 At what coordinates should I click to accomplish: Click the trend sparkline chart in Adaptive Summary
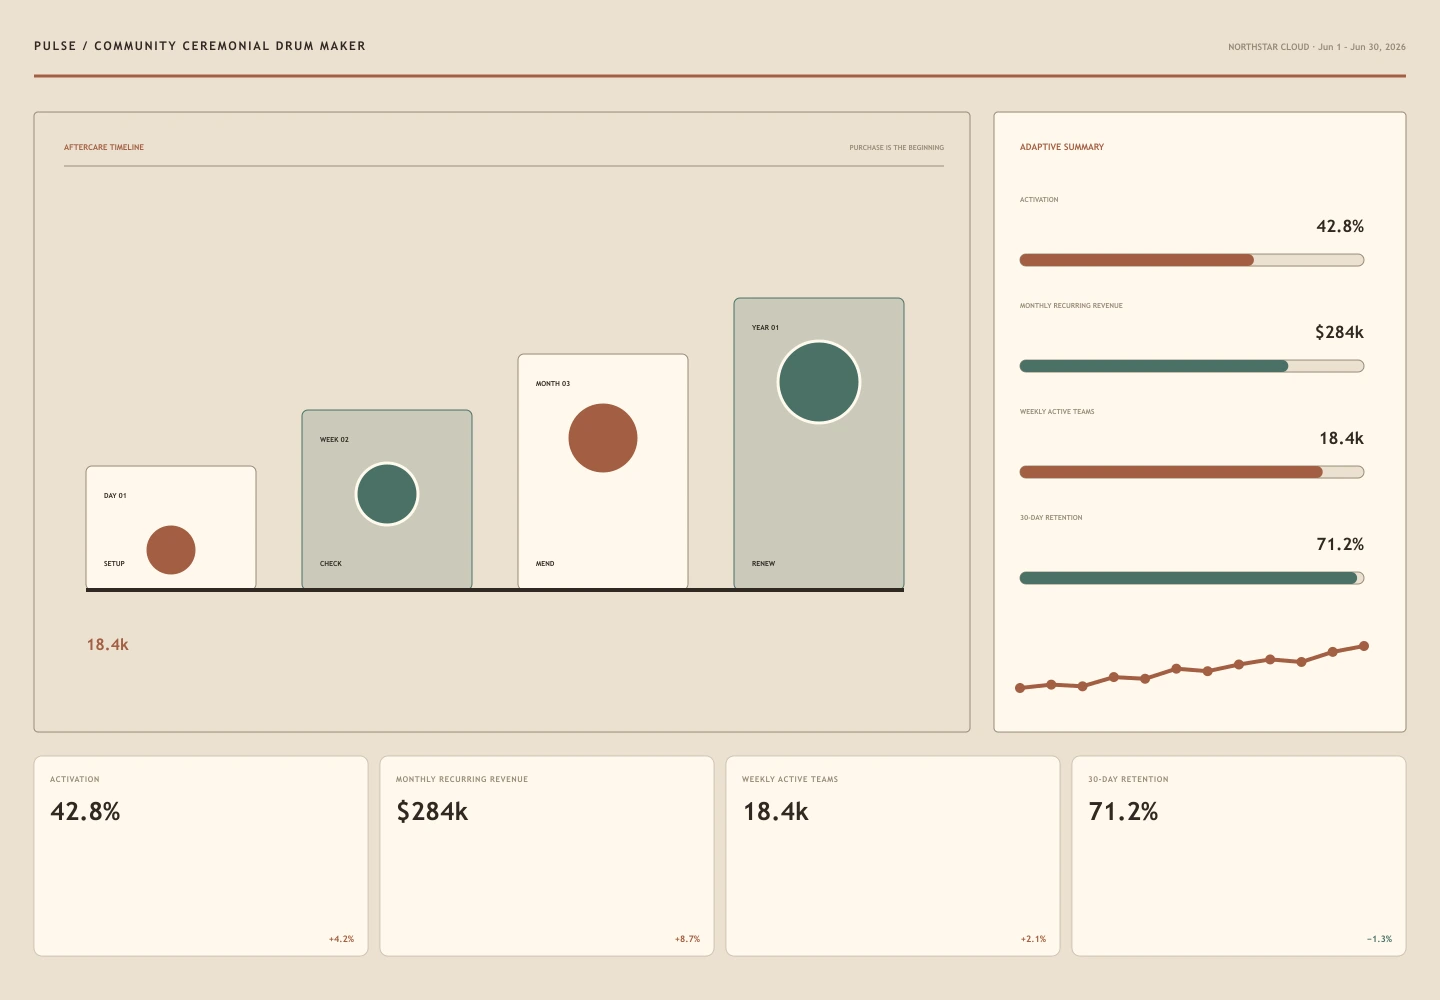pyautogui.click(x=1192, y=667)
